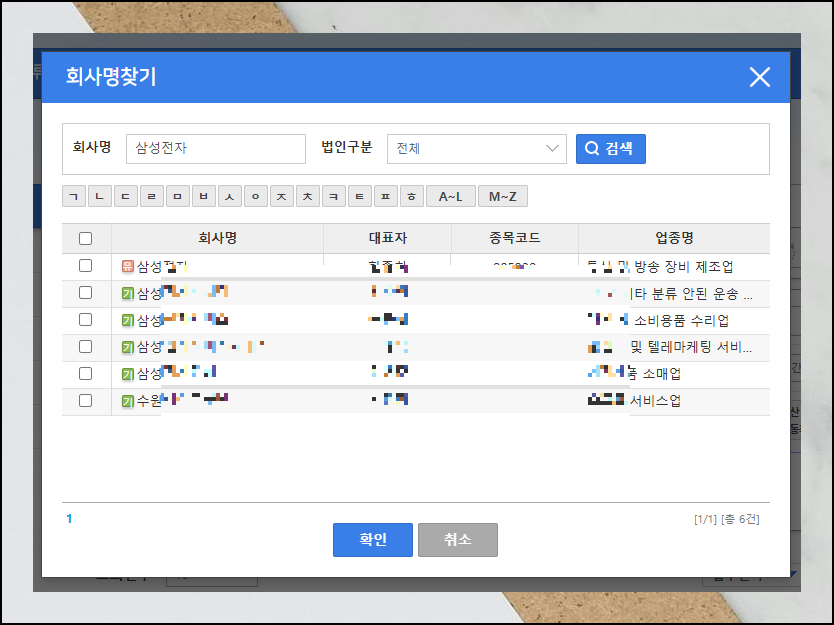Filter by initial consonant ㄴ
834x625 pixels.
(x=99, y=196)
